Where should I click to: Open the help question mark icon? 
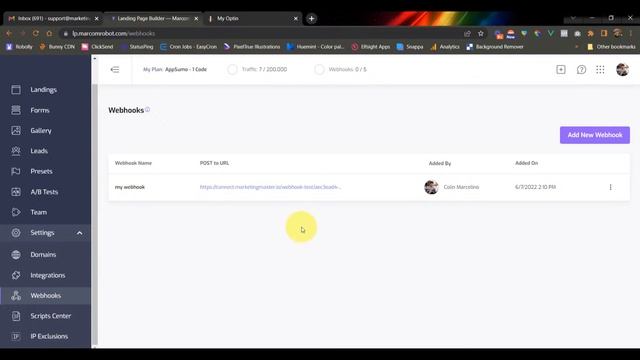pos(581,69)
